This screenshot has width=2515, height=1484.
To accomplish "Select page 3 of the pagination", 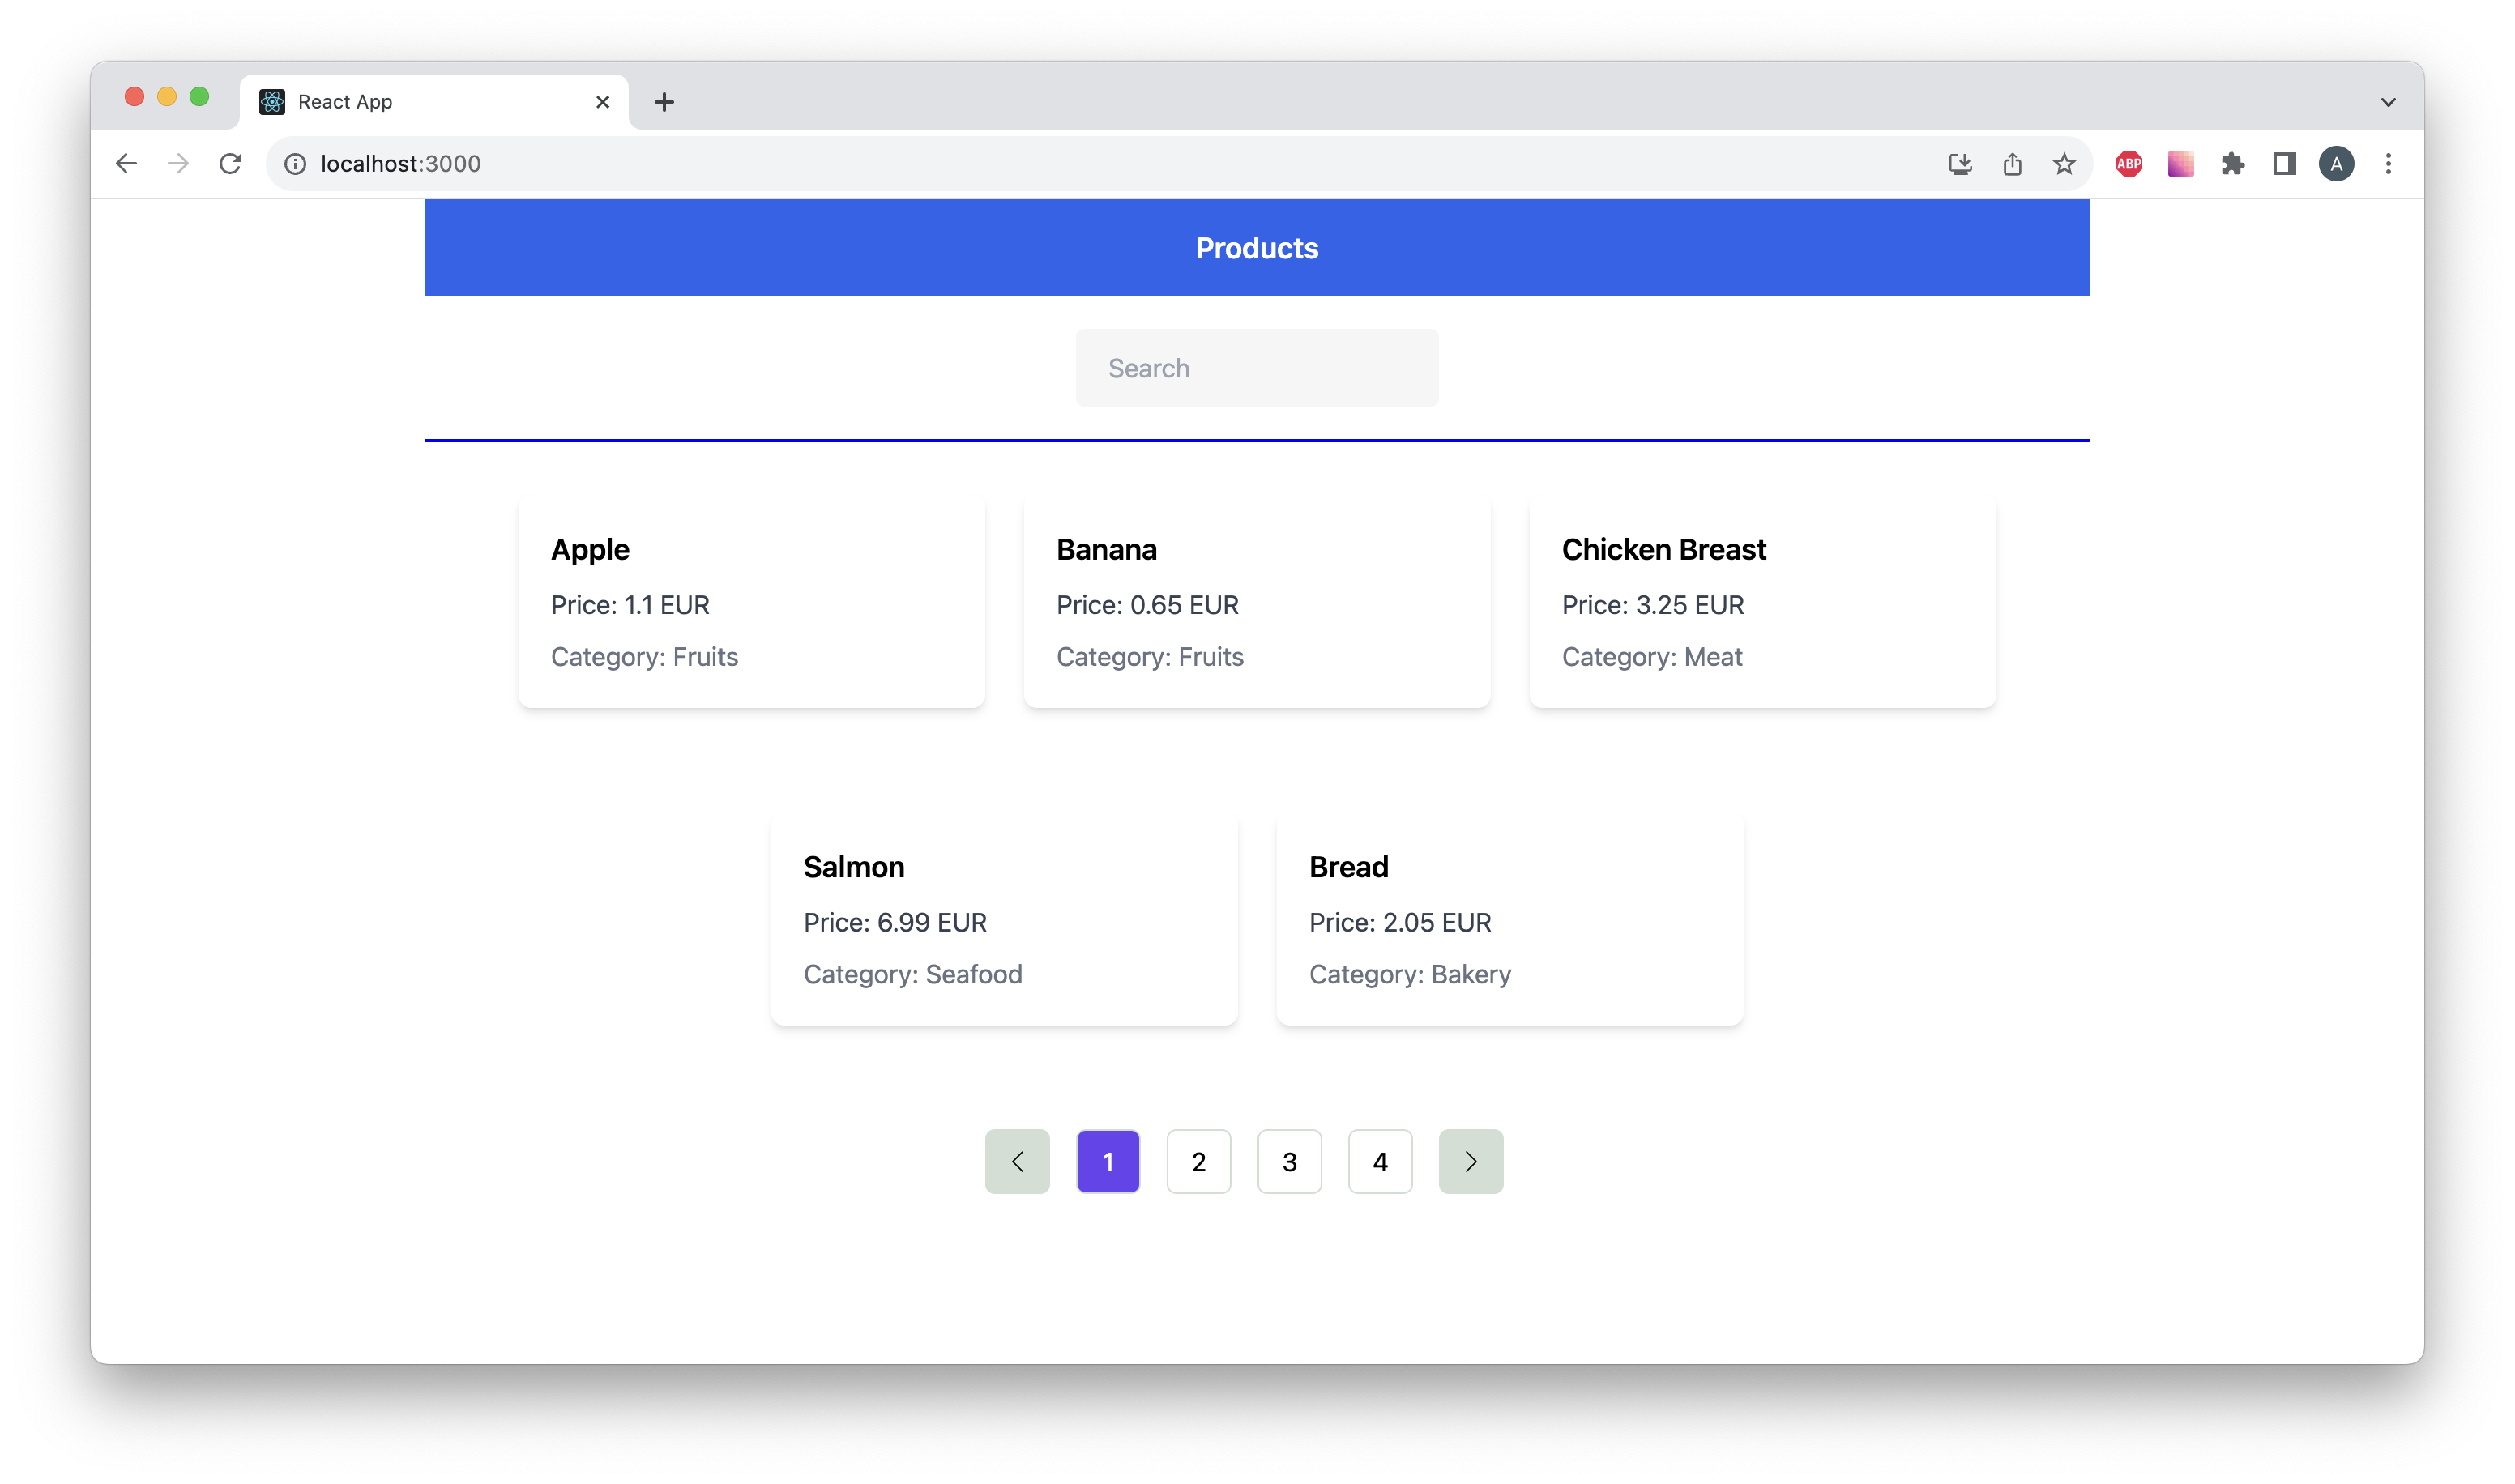I will tap(1289, 1161).
